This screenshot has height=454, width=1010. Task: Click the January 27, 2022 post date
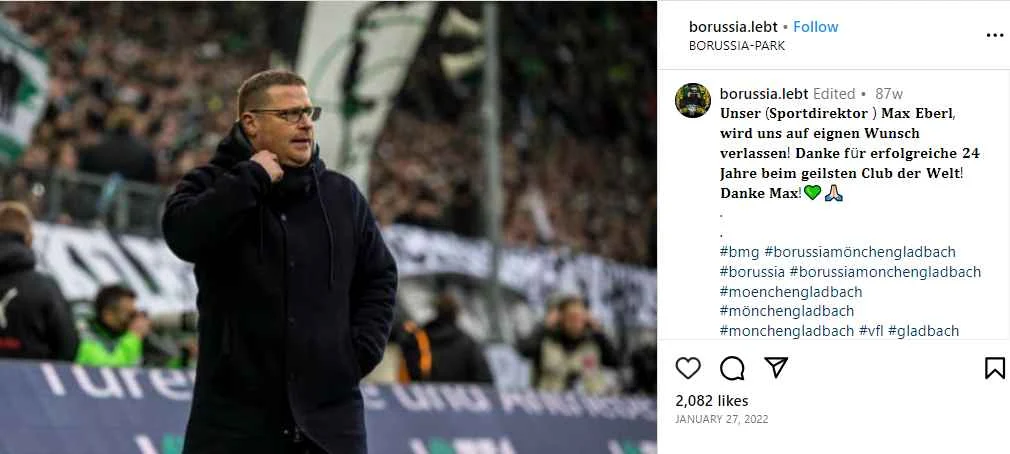pyautogui.click(x=721, y=419)
